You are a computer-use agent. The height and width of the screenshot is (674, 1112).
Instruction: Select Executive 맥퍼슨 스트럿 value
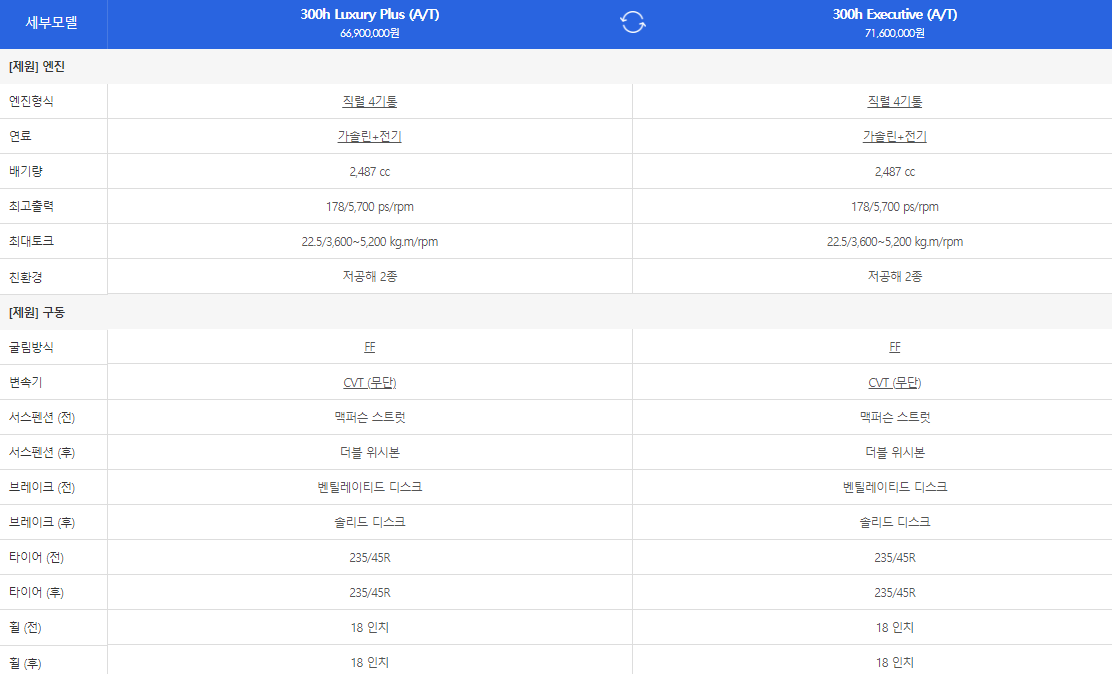[x=894, y=417]
